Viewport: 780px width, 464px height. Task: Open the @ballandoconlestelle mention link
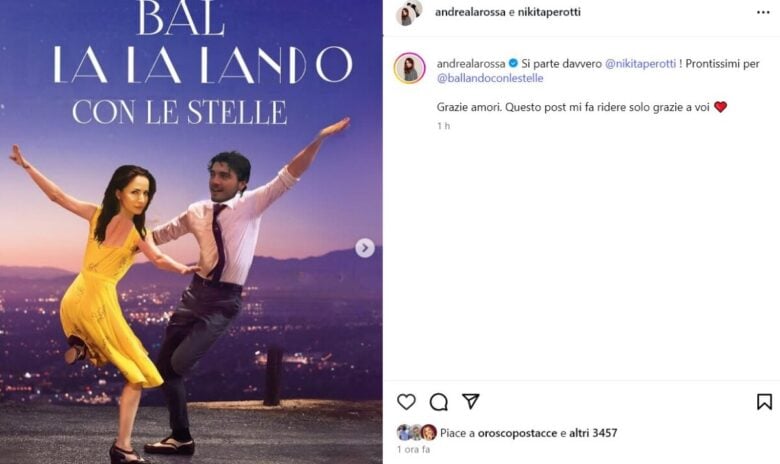(490, 78)
